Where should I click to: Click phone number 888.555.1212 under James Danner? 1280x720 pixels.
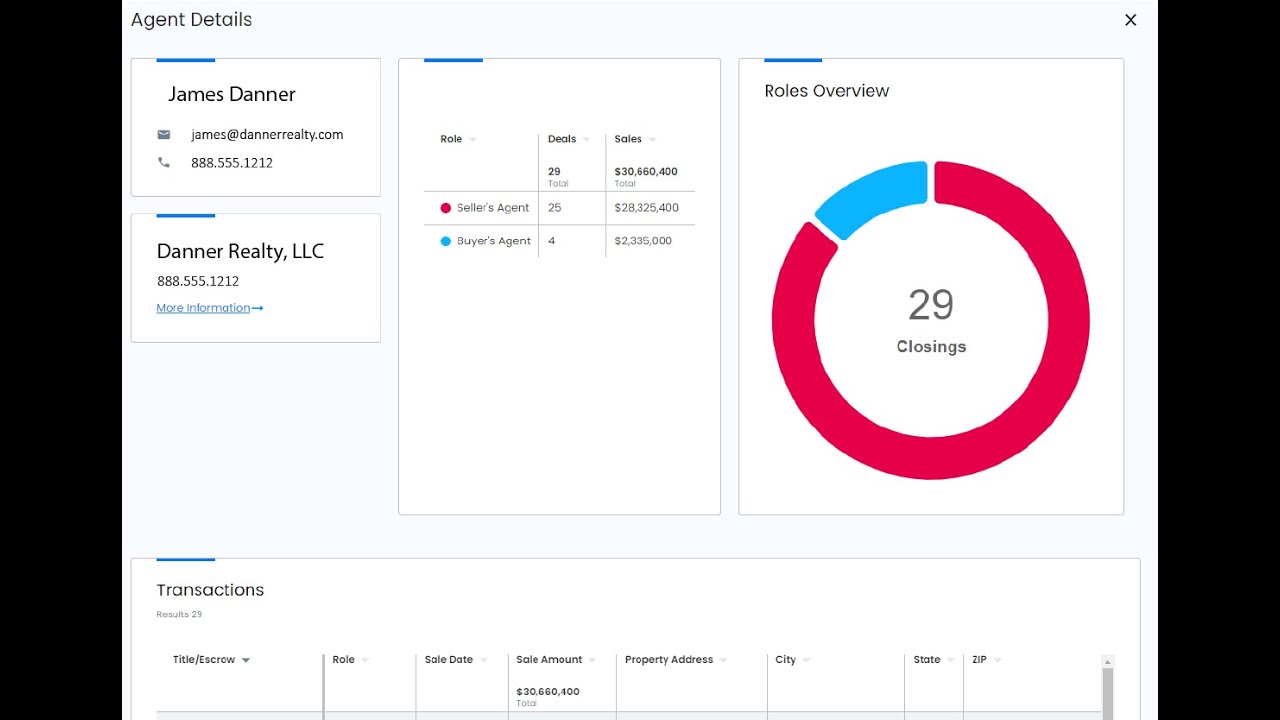point(232,162)
